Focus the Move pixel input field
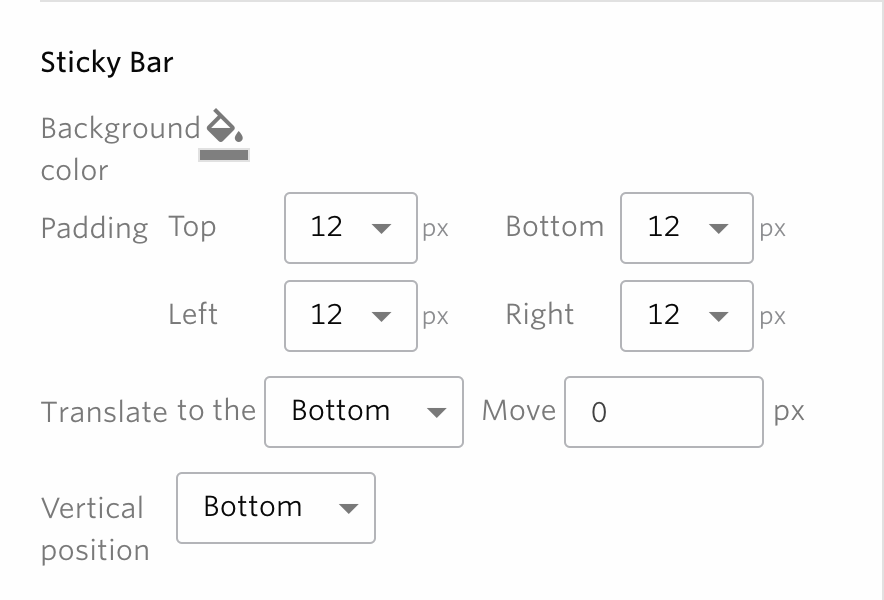884x600 pixels. pyautogui.click(x=664, y=412)
